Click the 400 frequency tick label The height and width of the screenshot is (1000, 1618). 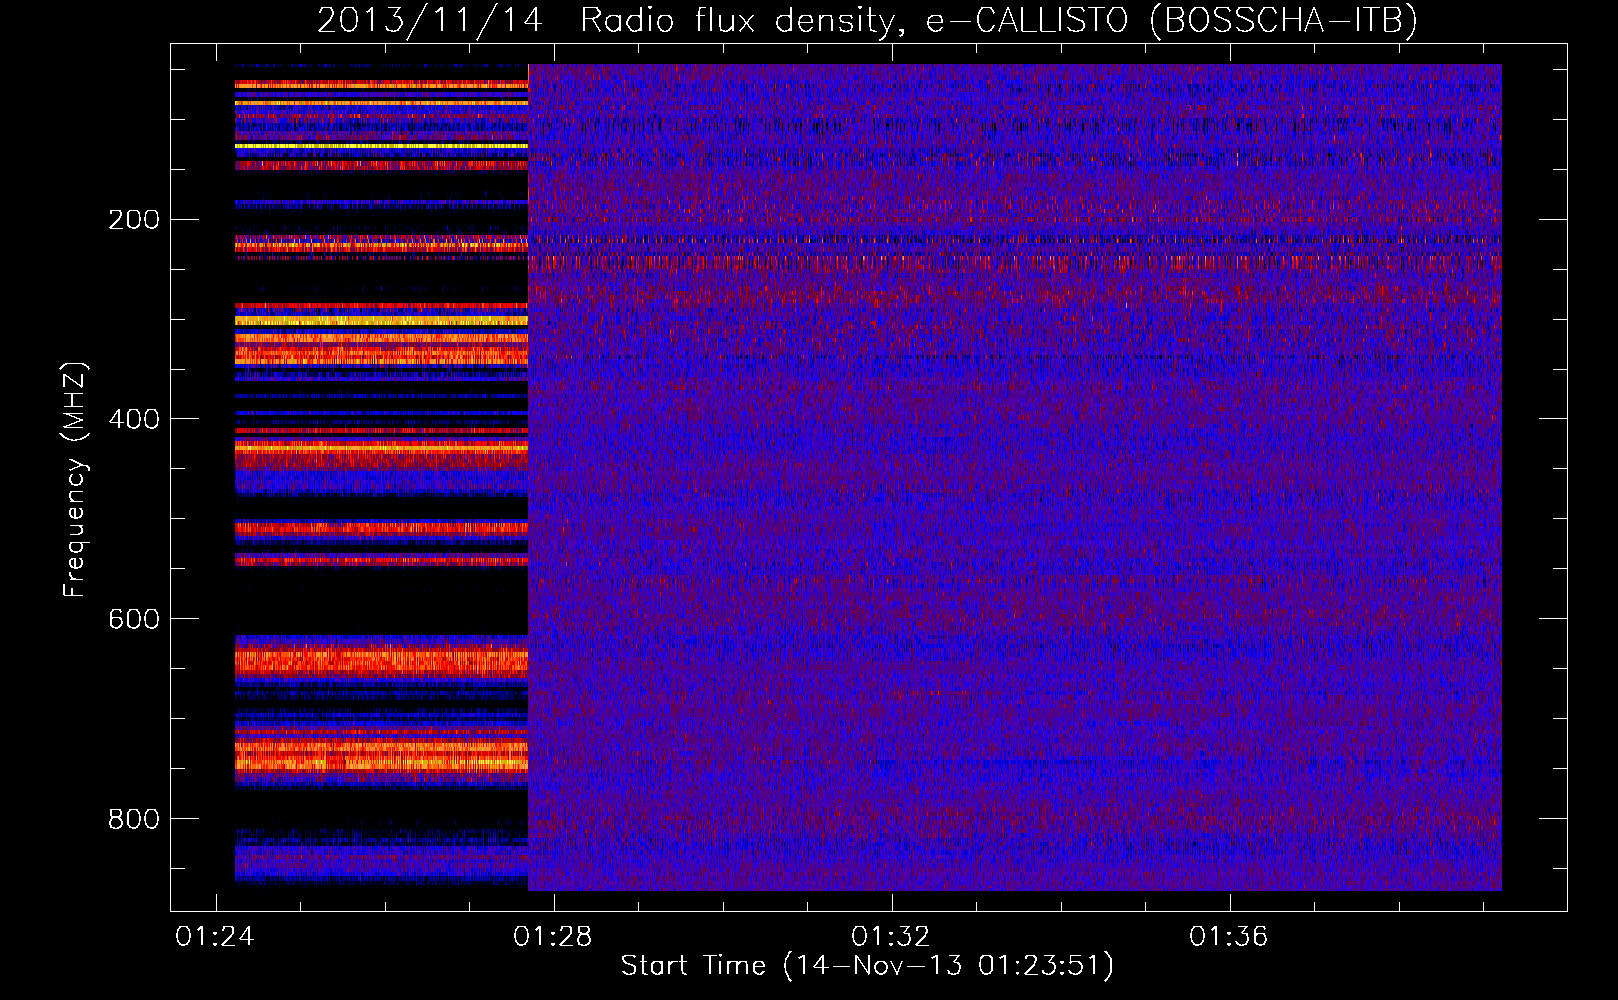coord(134,419)
